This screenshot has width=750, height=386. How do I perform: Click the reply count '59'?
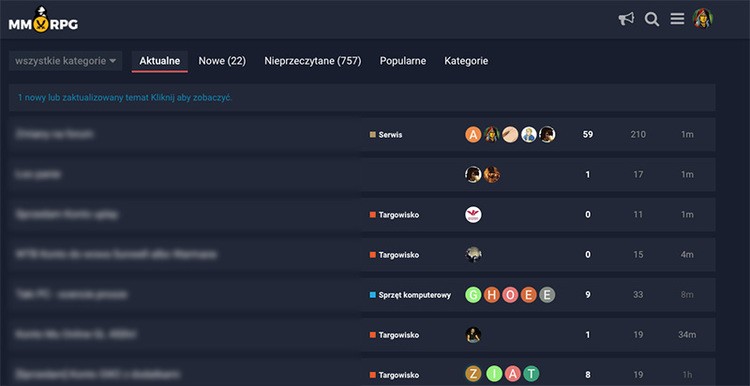pyautogui.click(x=588, y=135)
